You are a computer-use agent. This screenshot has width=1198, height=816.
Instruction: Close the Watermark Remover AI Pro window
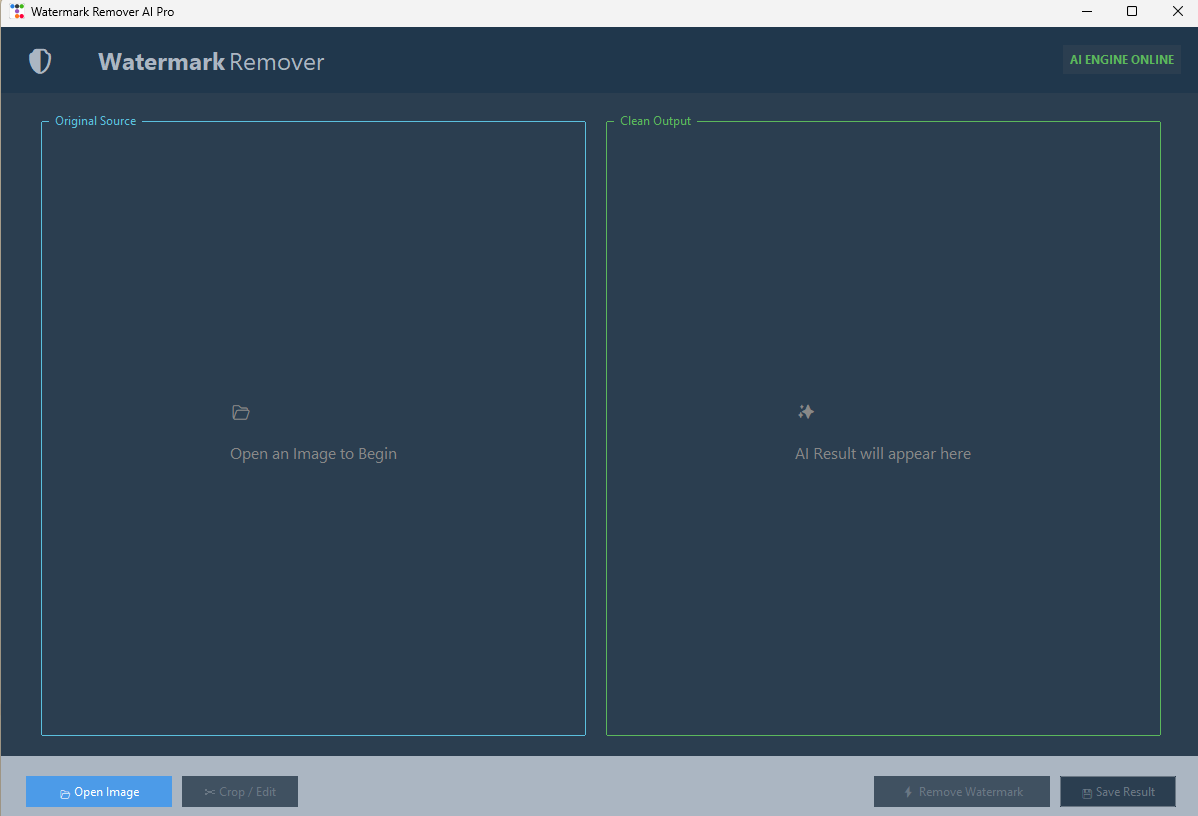click(x=1176, y=12)
